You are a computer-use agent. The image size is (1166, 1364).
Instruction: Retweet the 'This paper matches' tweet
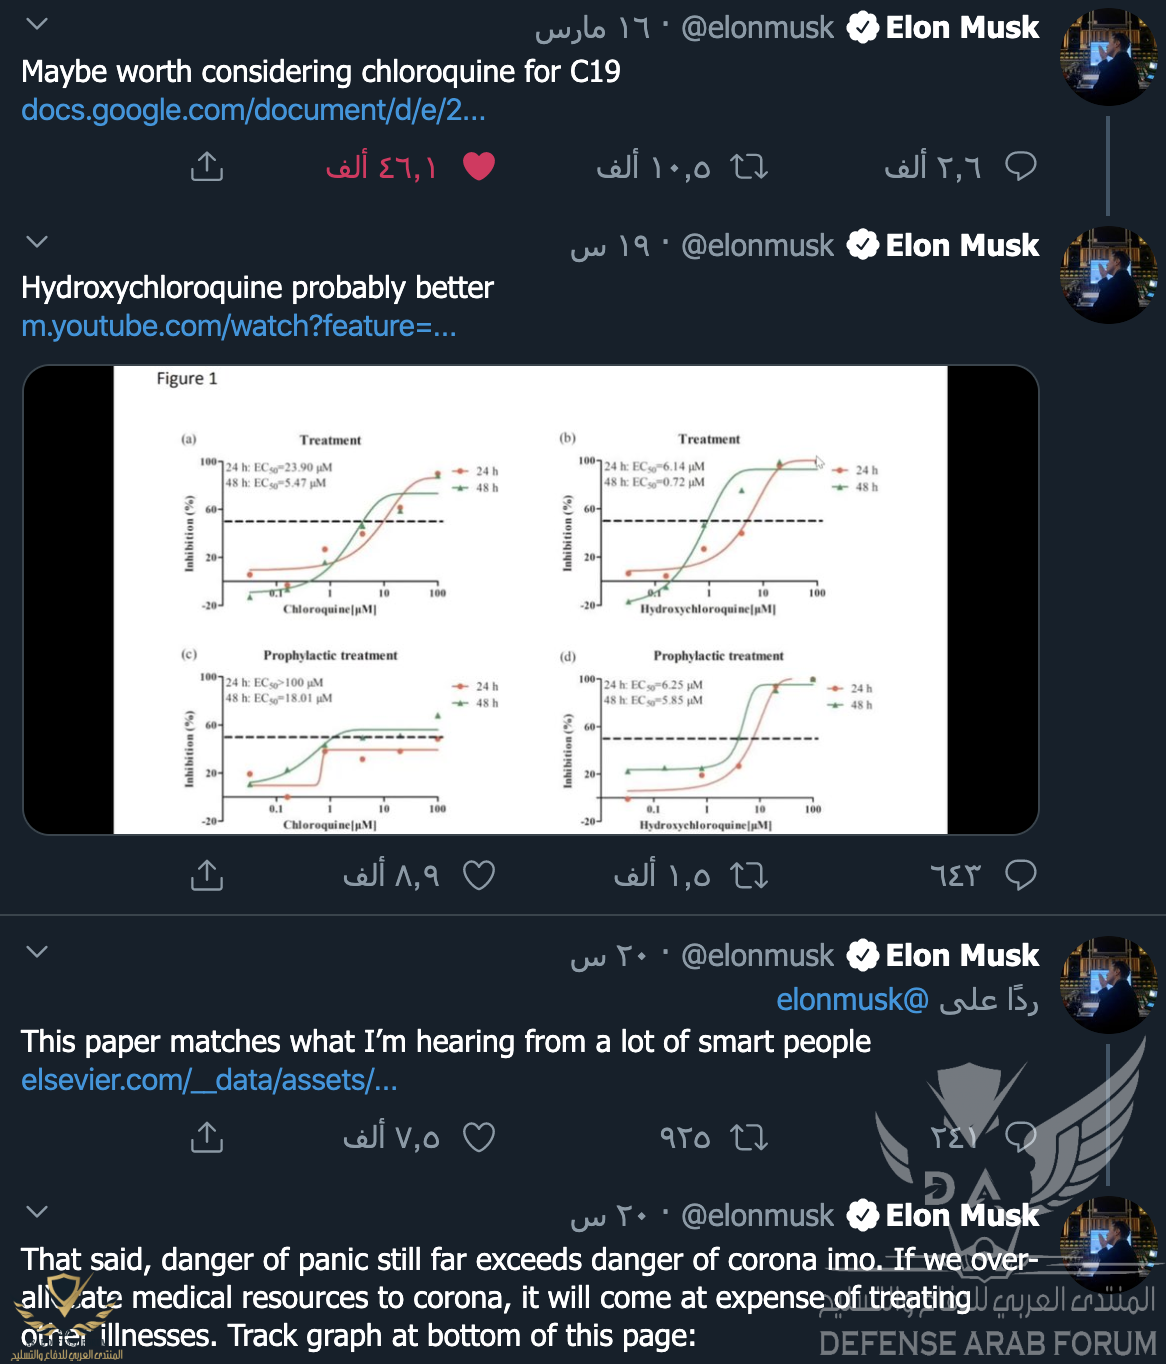point(749,1137)
